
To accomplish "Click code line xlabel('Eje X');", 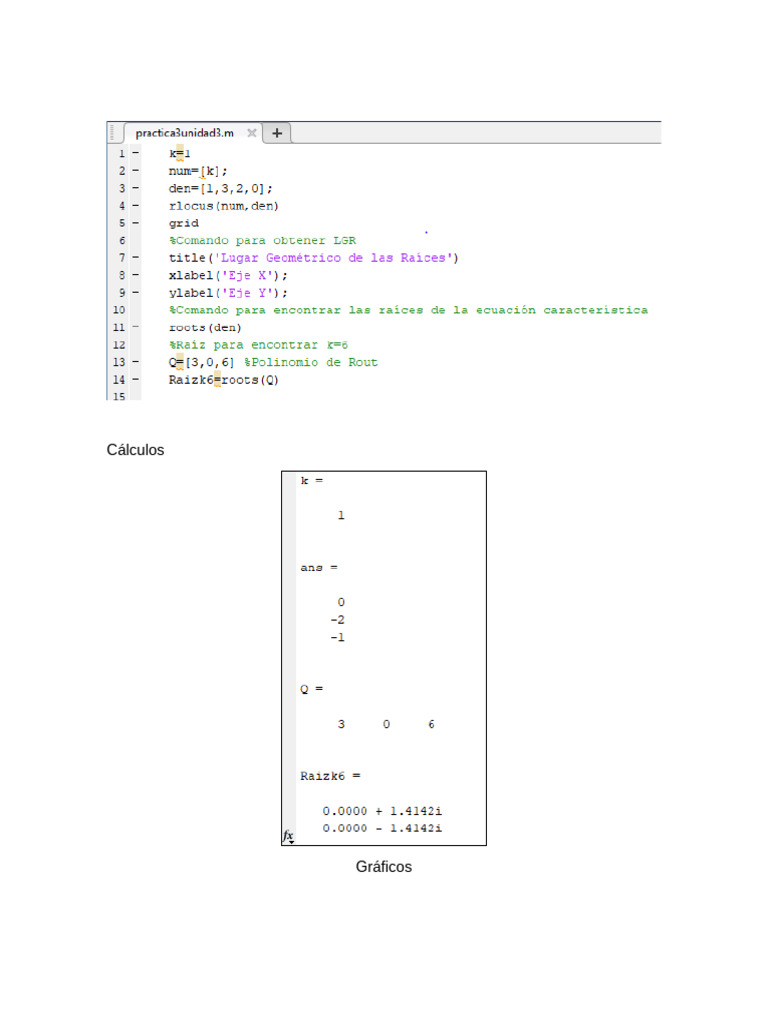I will click(228, 276).
